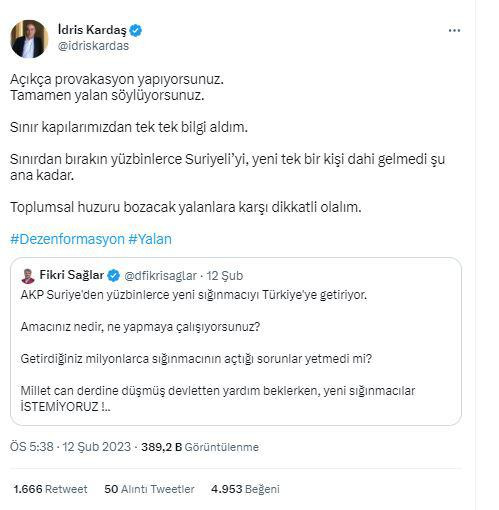Click Fikri Sağlar's small avatar in quoted tweet

click(x=28, y=276)
